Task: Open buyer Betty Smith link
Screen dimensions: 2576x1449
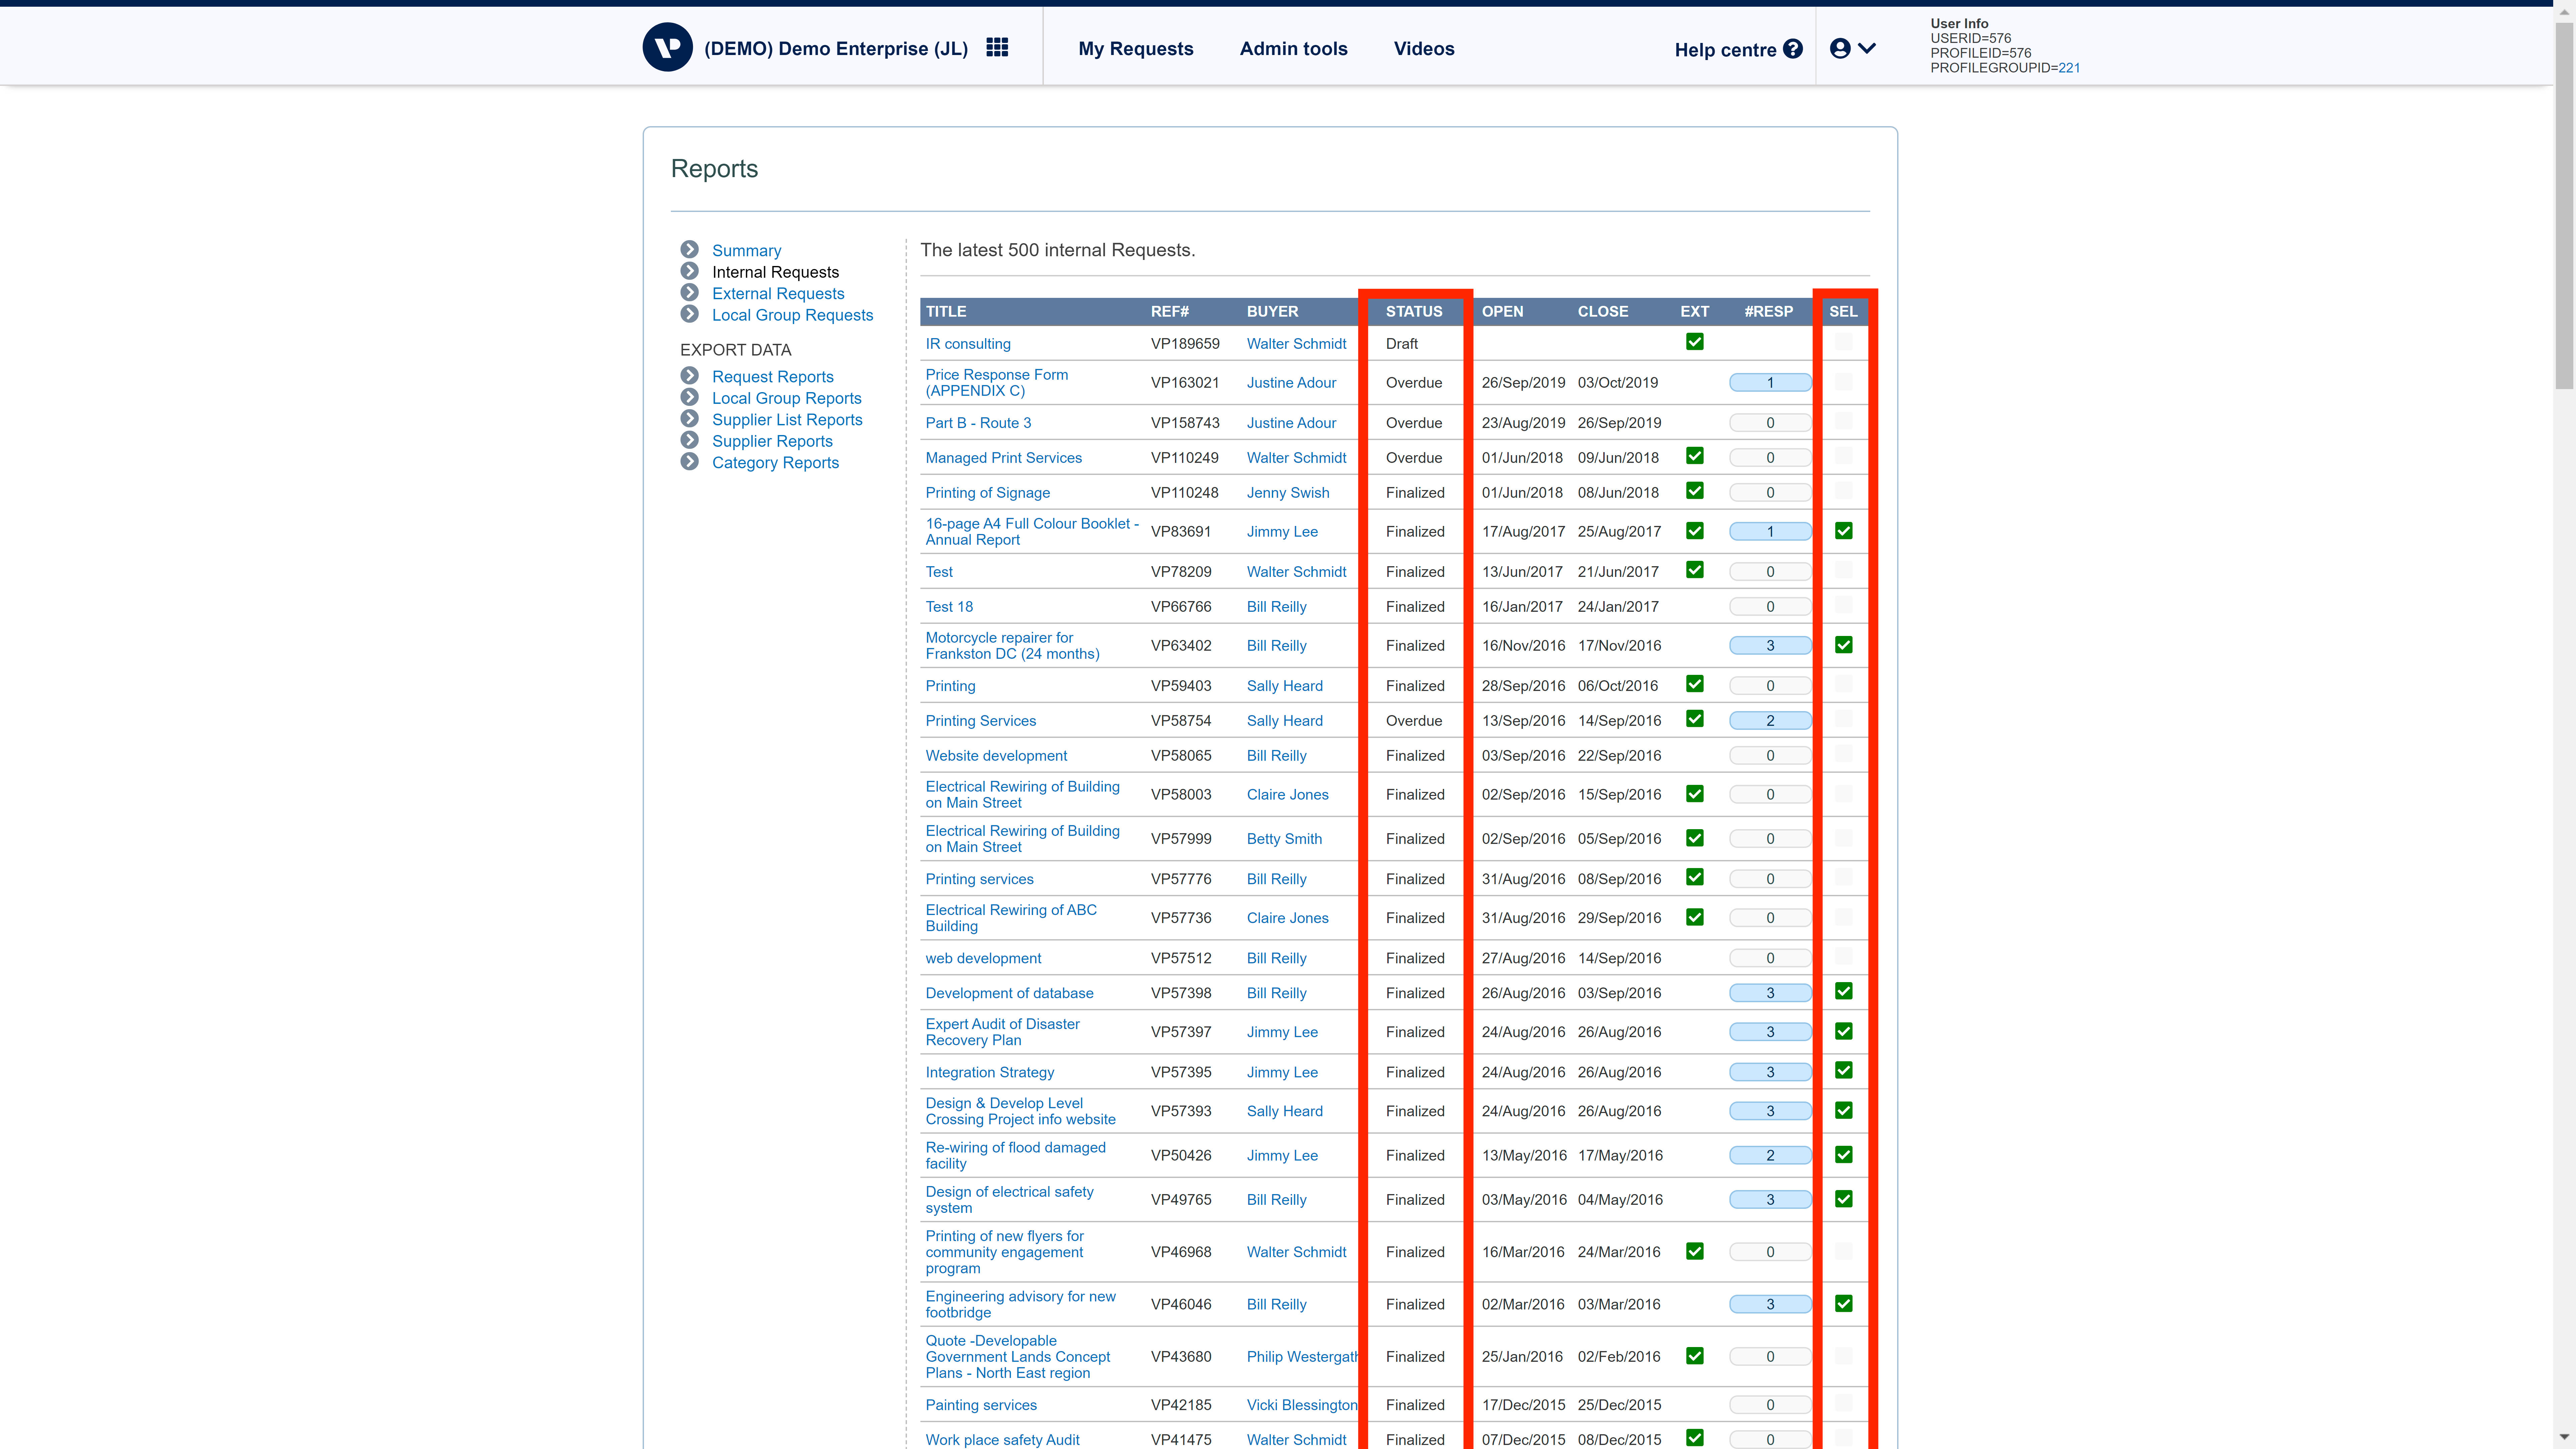Action: (1284, 839)
